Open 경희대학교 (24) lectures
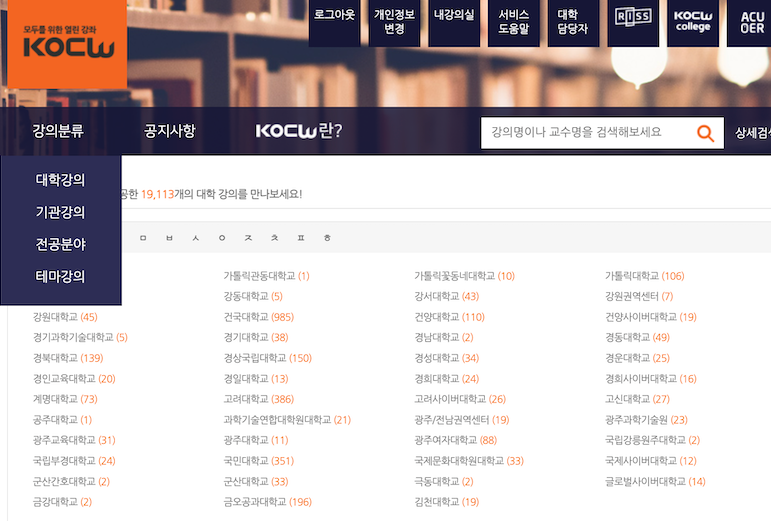Image resolution: width=771 pixels, height=523 pixels. (446, 379)
